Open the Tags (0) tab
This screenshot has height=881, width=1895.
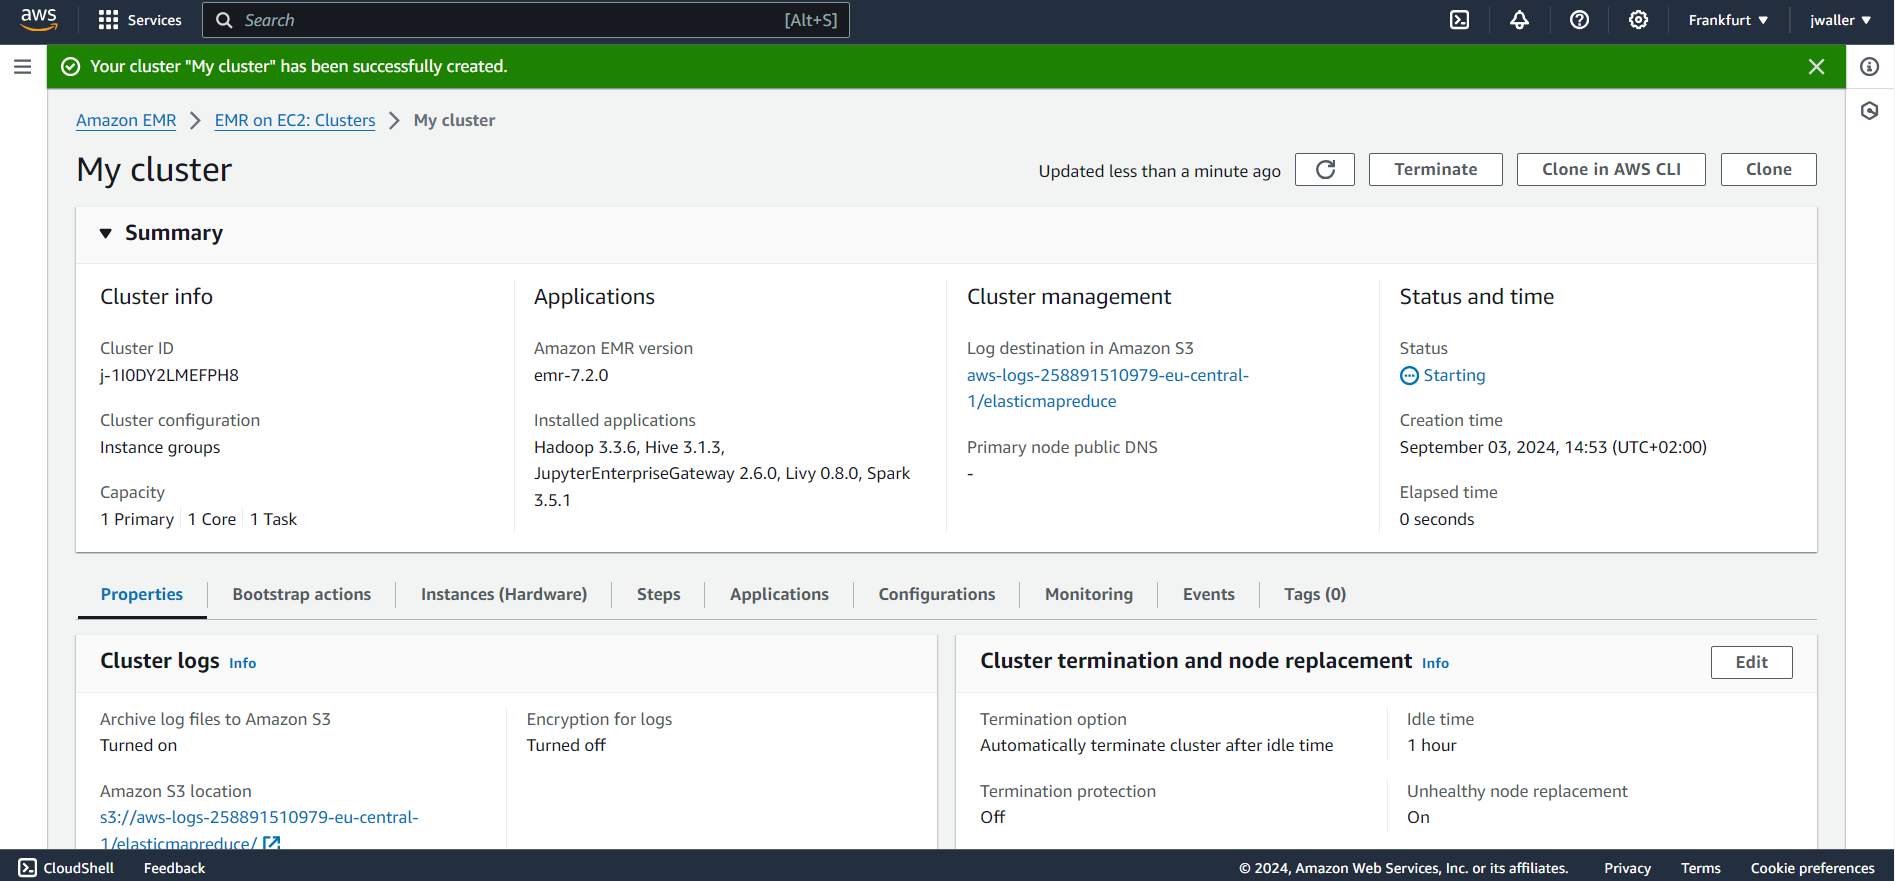coord(1315,594)
